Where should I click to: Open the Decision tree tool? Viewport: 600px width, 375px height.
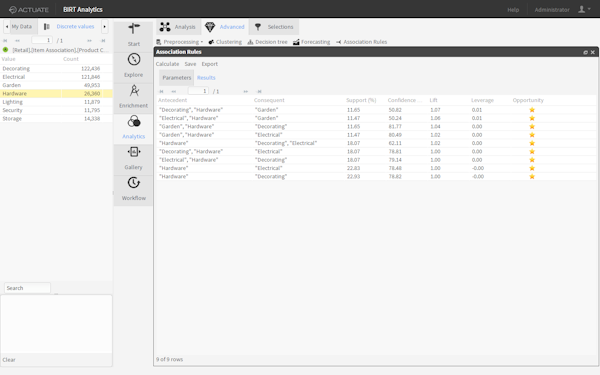click(267, 42)
